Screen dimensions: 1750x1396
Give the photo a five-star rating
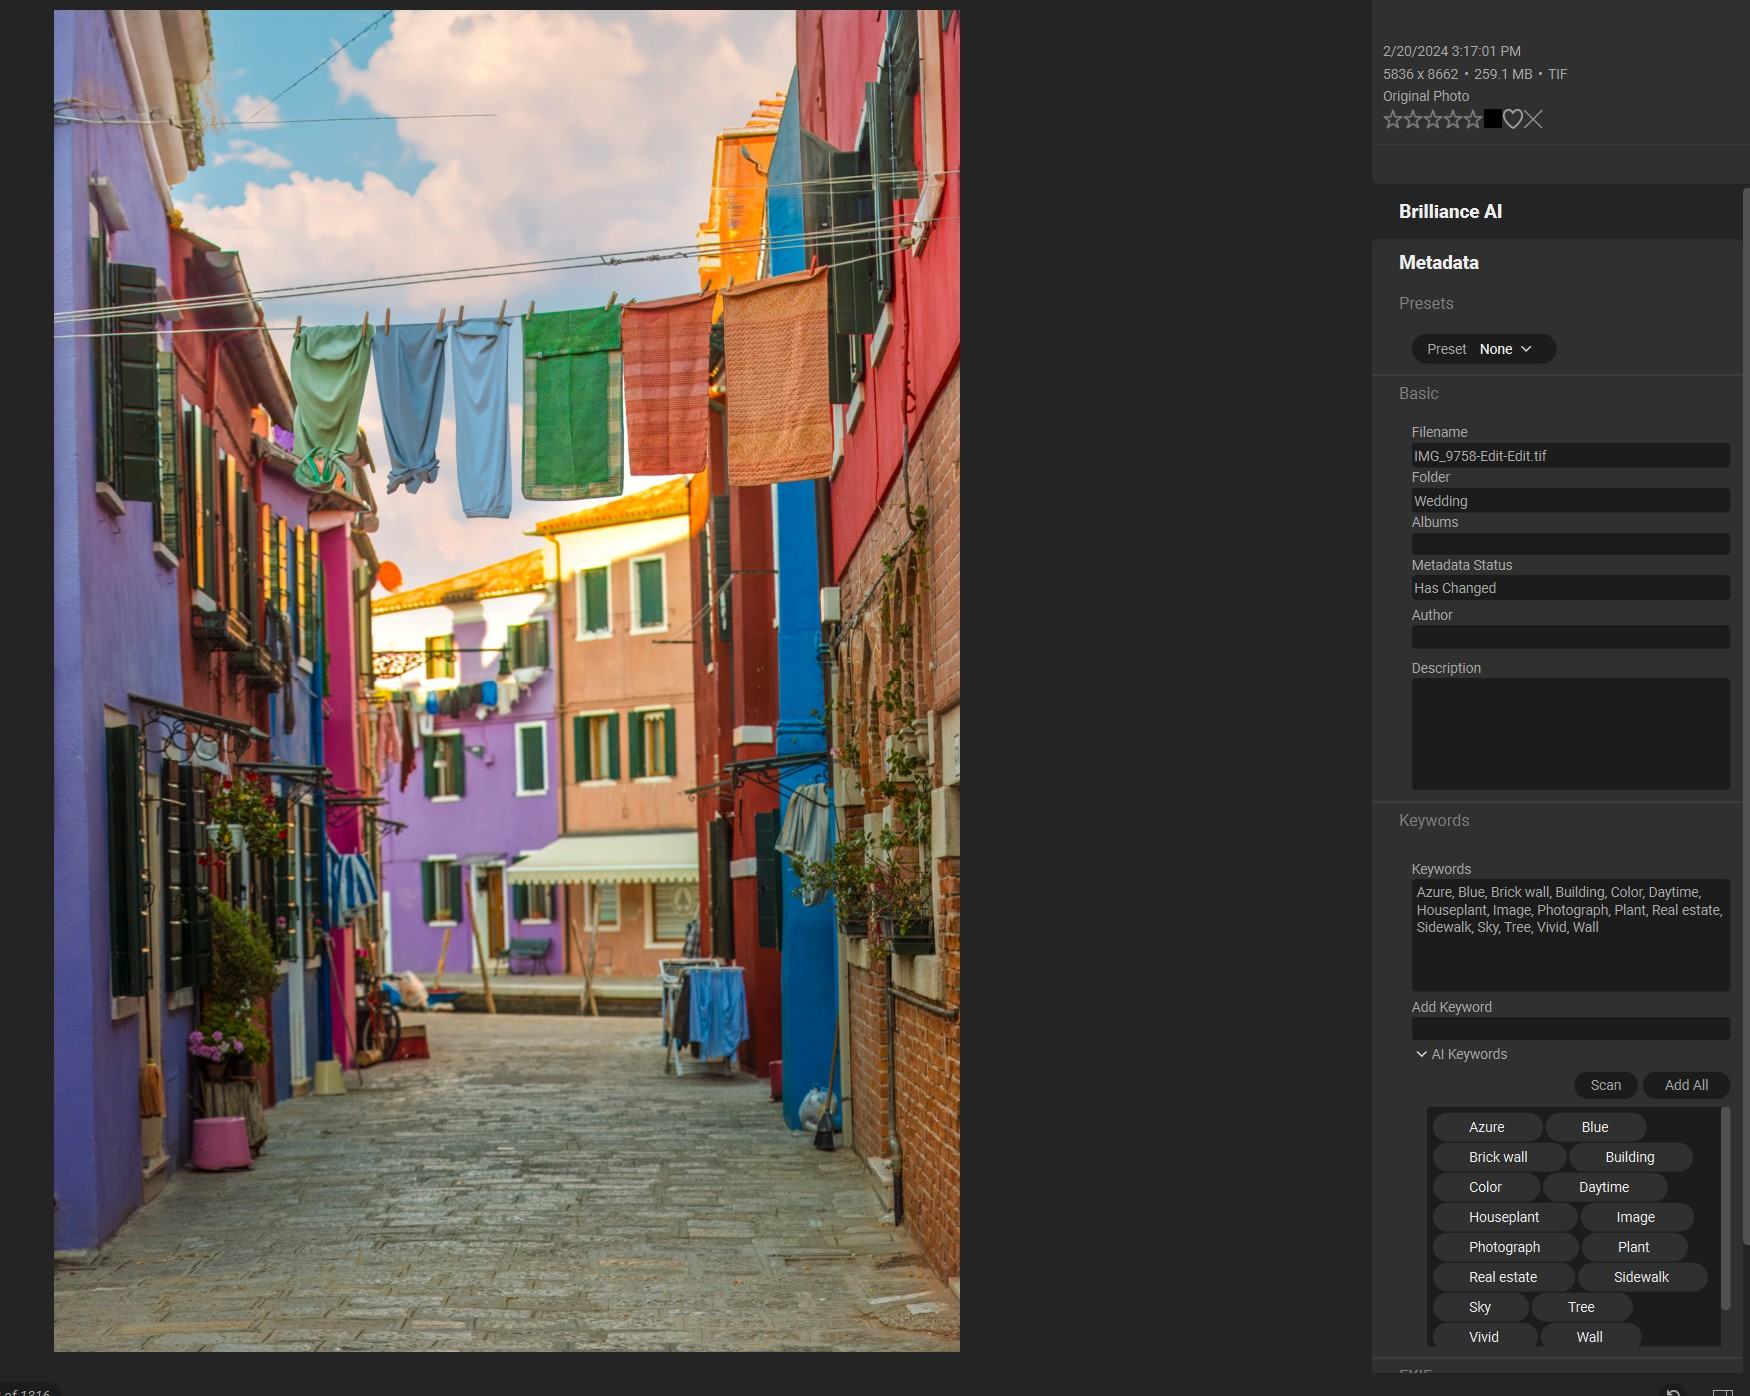pos(1473,119)
